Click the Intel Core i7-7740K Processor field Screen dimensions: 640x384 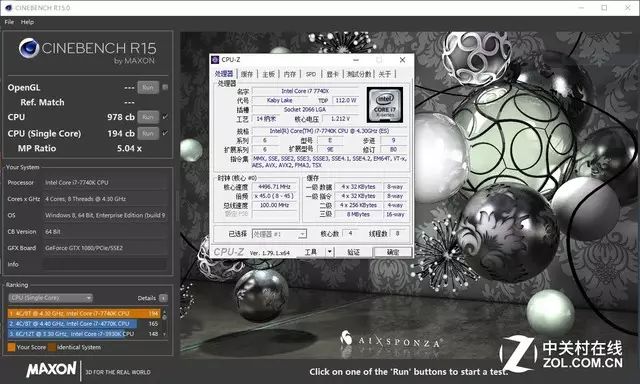105,182
